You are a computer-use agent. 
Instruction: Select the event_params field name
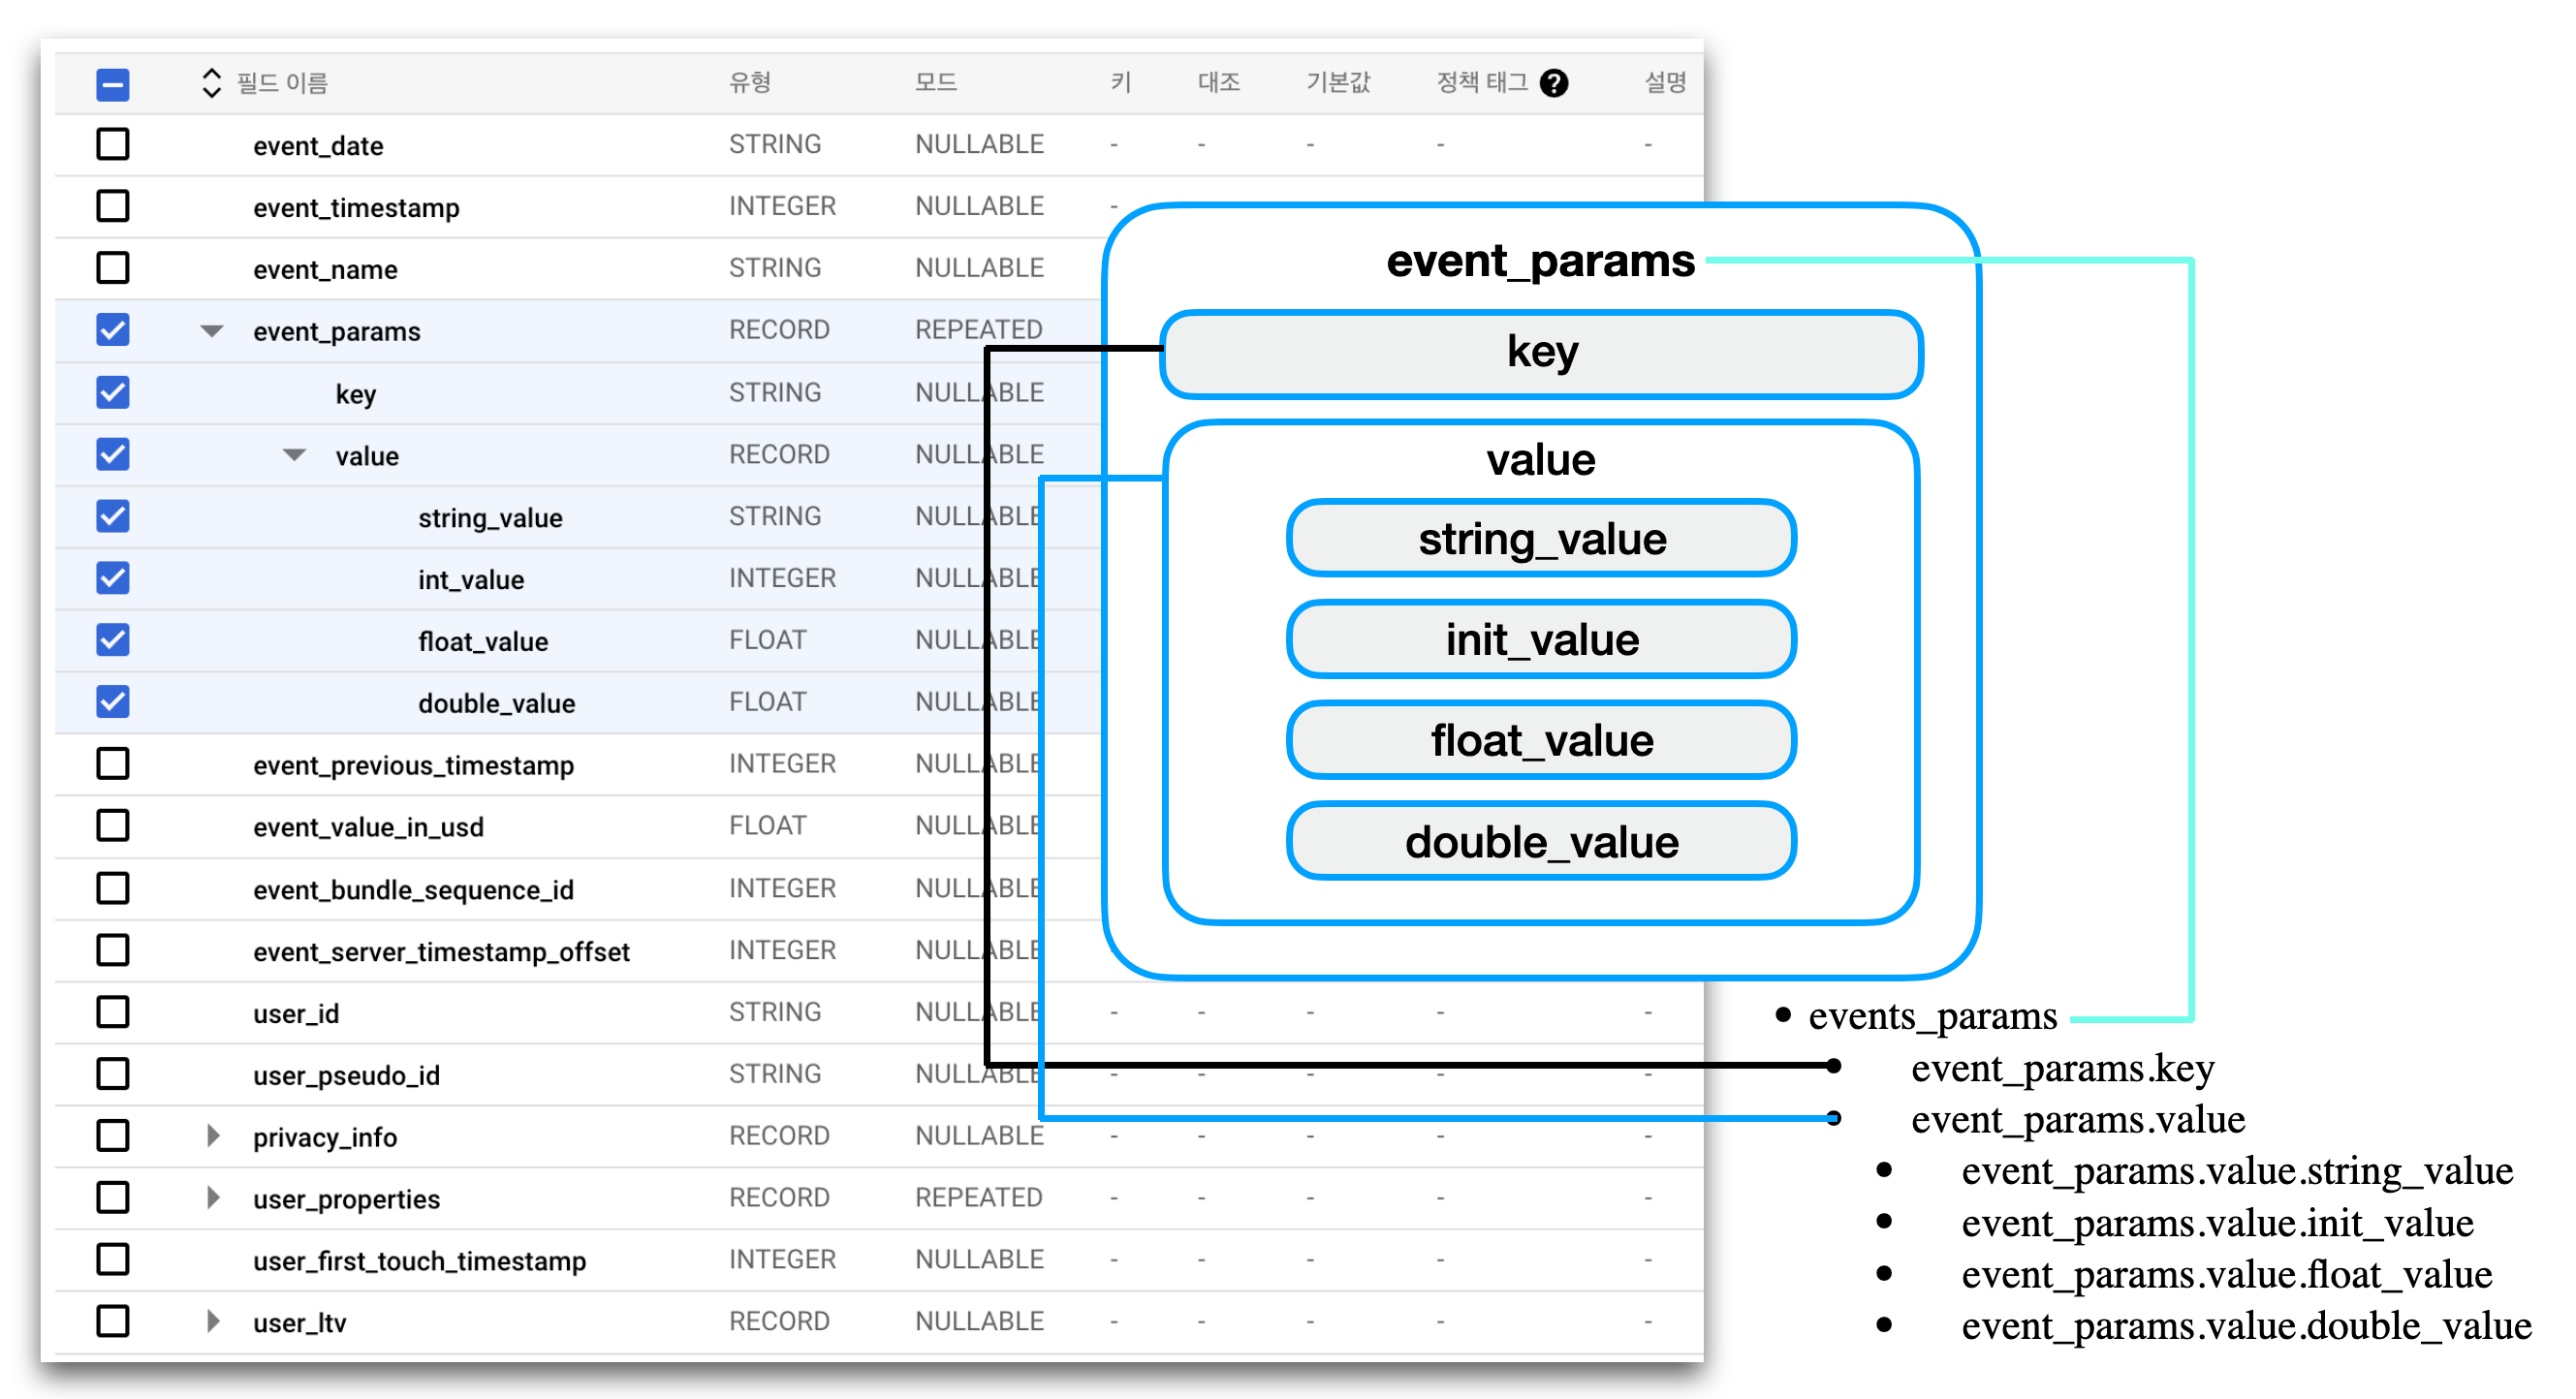(x=337, y=332)
